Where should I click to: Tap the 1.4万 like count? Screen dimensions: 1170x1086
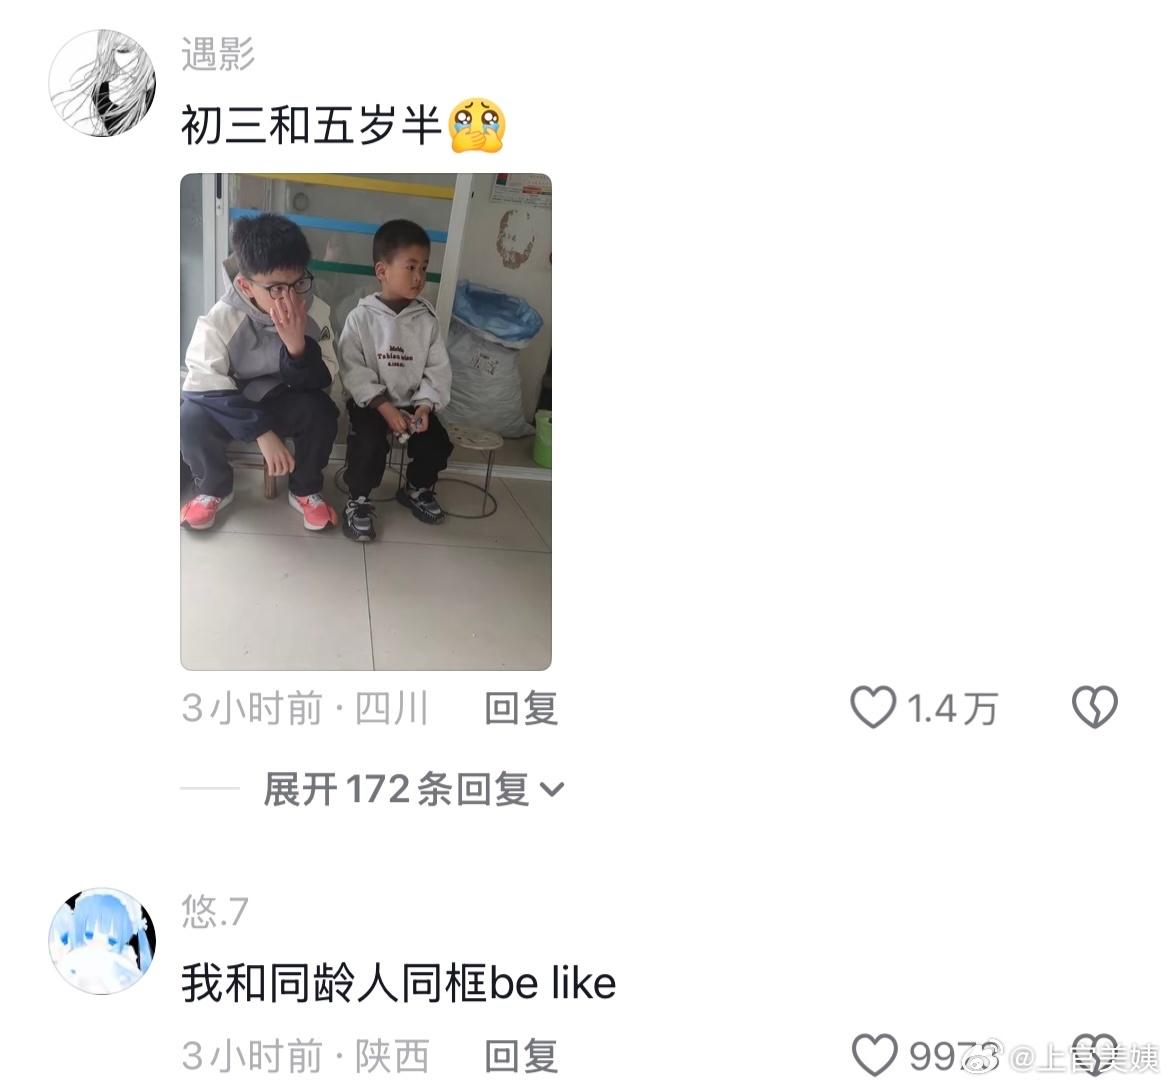[951, 708]
